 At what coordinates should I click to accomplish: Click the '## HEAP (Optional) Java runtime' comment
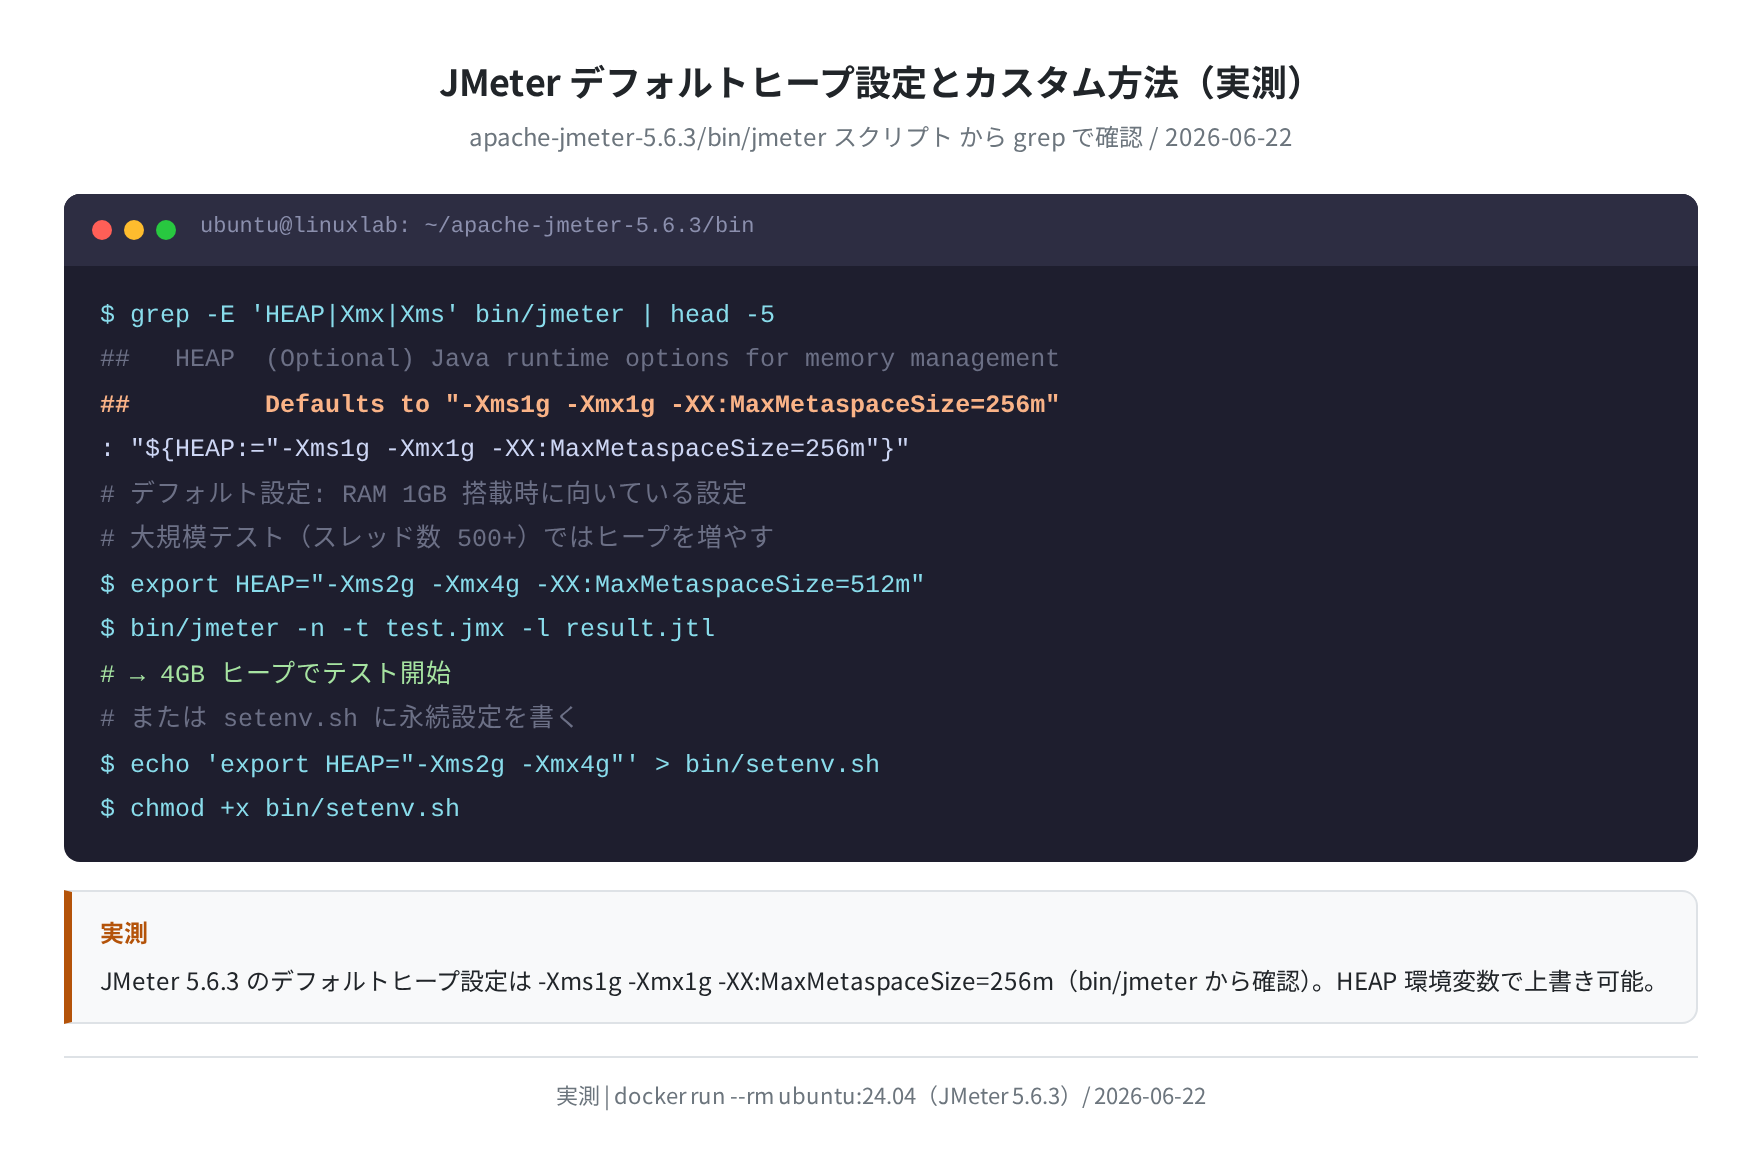pyautogui.click(x=579, y=359)
